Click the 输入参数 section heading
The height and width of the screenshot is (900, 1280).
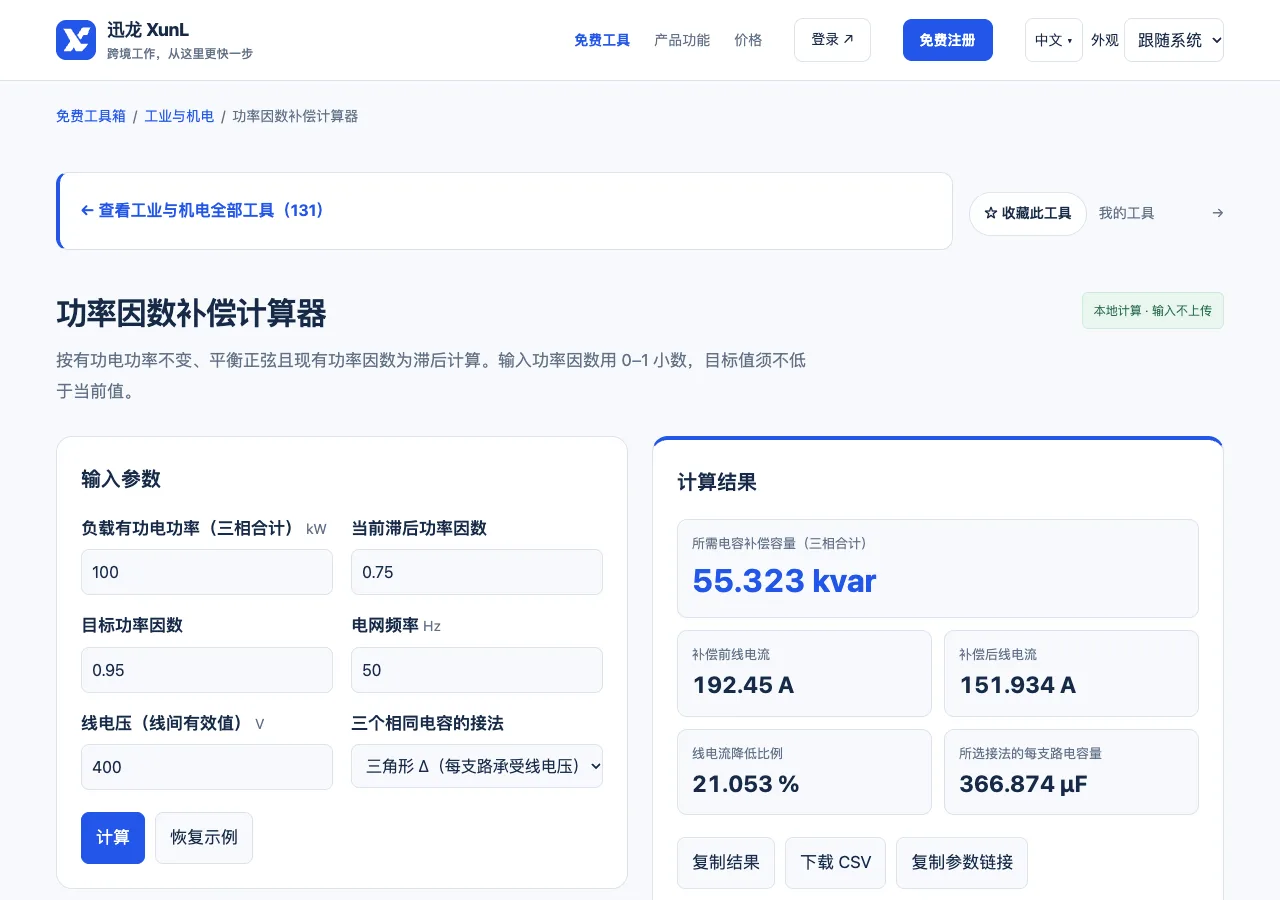coord(121,479)
